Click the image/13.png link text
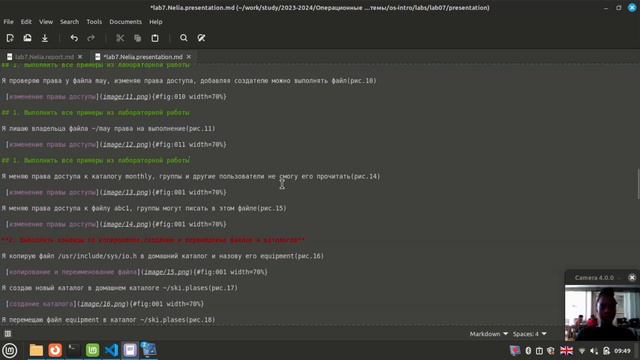Viewport: 640px width, 360px height. pyautogui.click(x=125, y=192)
